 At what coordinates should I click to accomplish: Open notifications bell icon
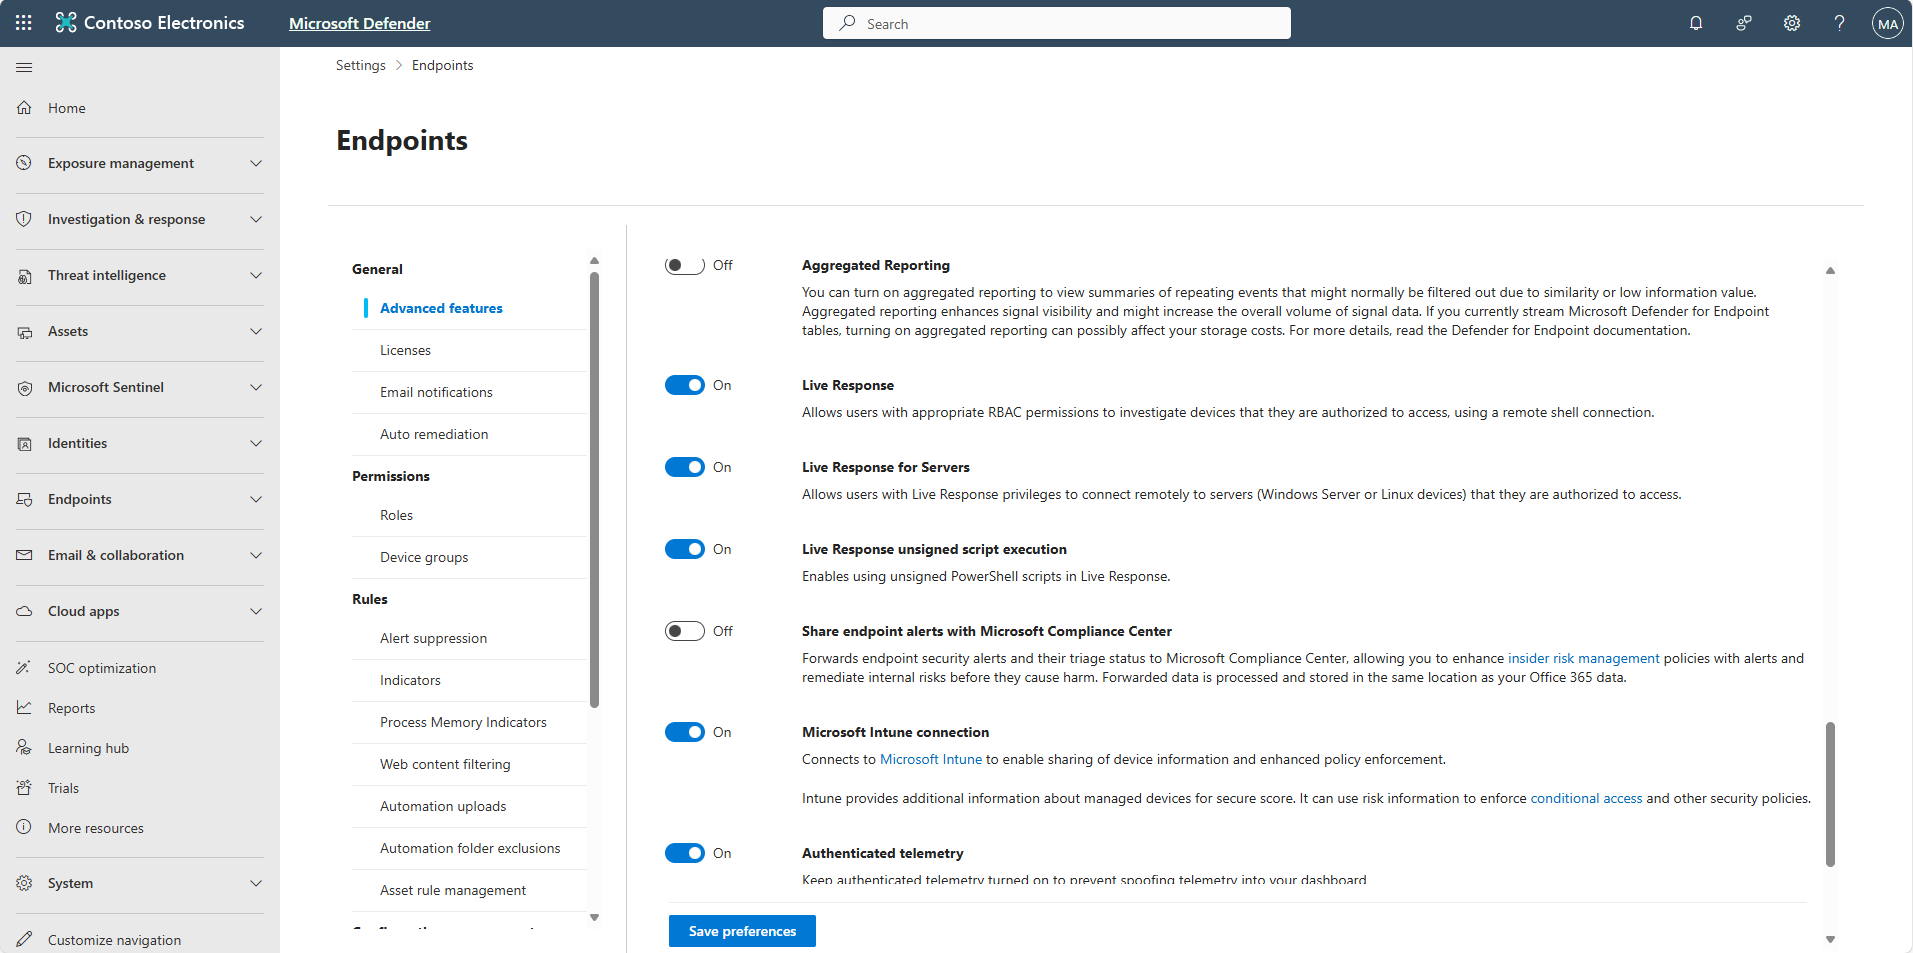tap(1696, 23)
